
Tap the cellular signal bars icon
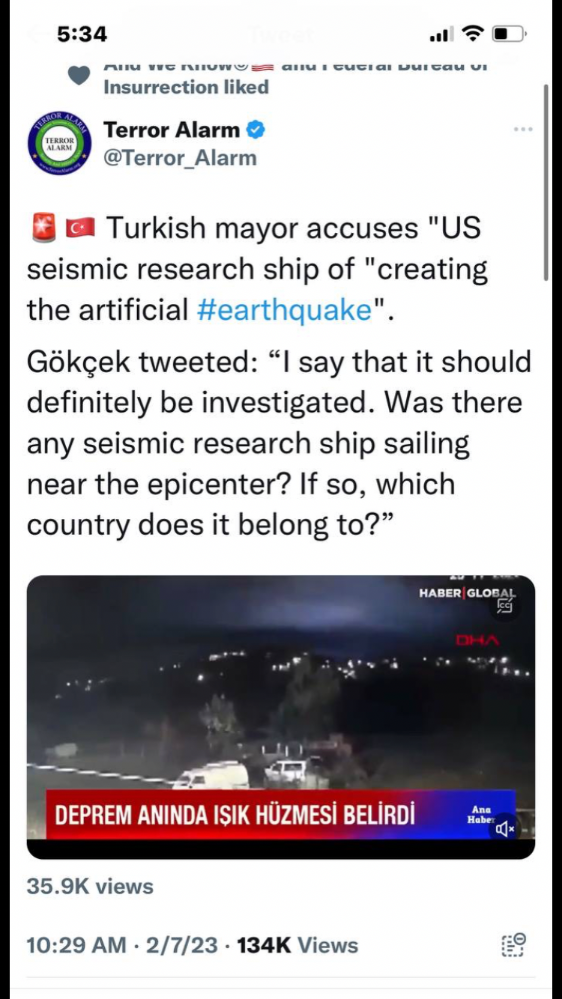442,34
